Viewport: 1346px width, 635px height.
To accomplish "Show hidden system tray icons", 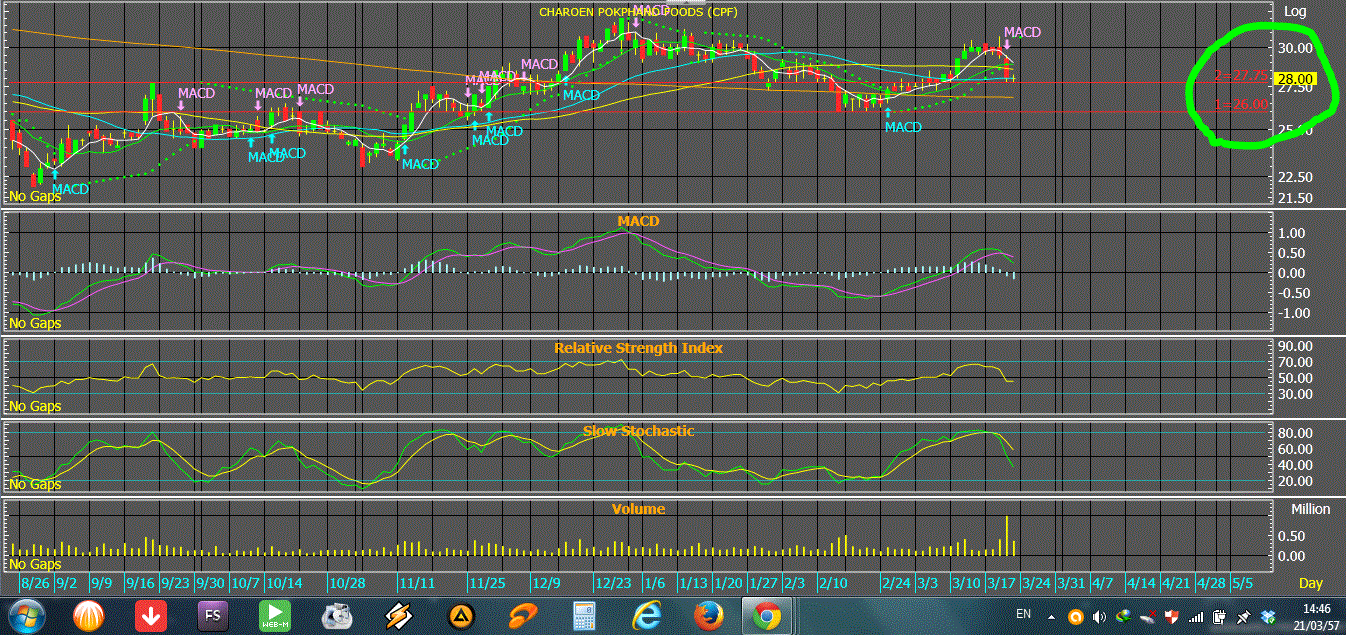I will (1051, 616).
